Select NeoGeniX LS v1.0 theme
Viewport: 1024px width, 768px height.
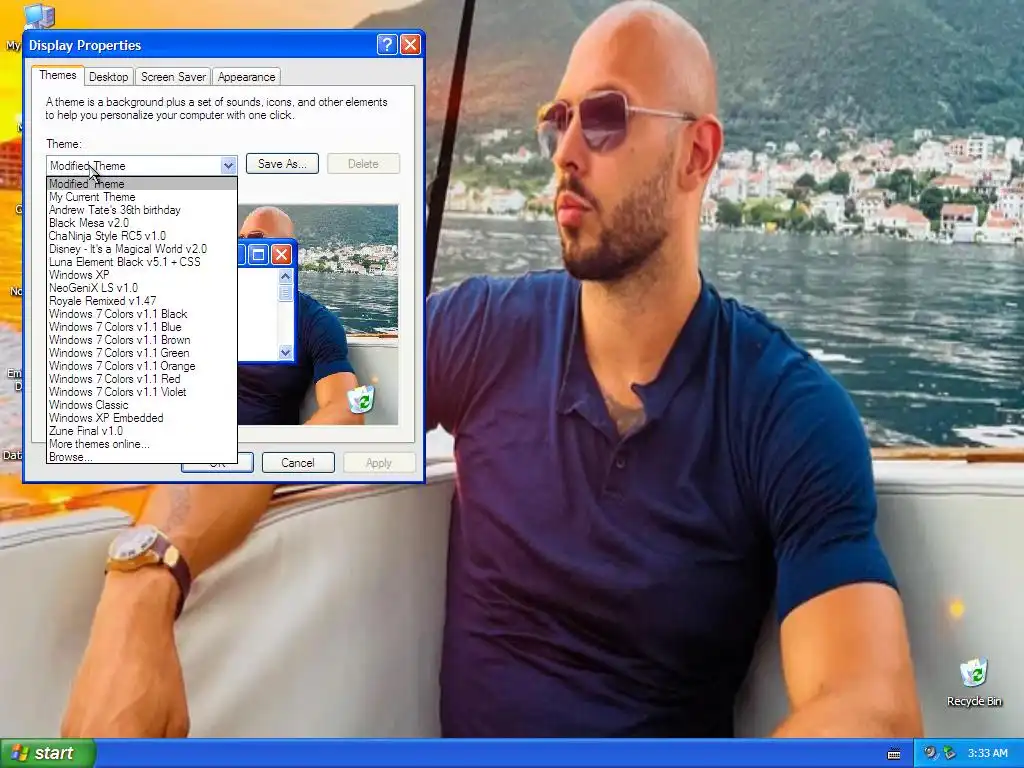point(142,288)
